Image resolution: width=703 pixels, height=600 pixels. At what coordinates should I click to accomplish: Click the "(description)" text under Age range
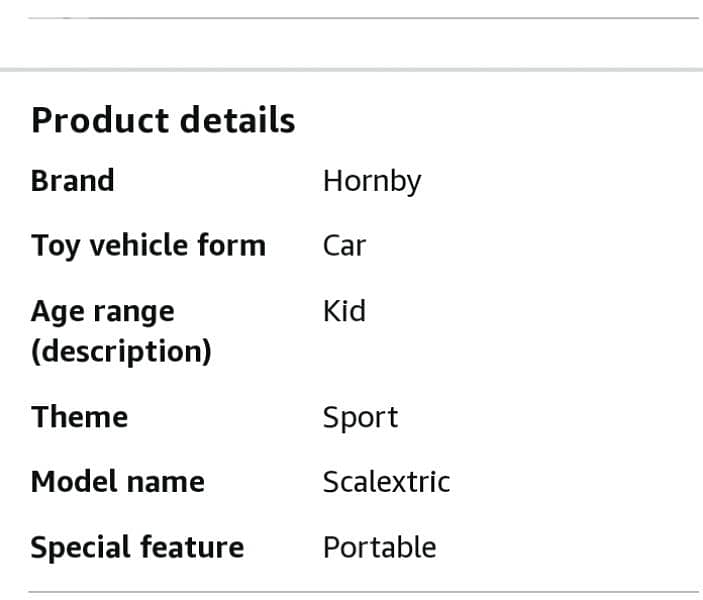(x=121, y=352)
